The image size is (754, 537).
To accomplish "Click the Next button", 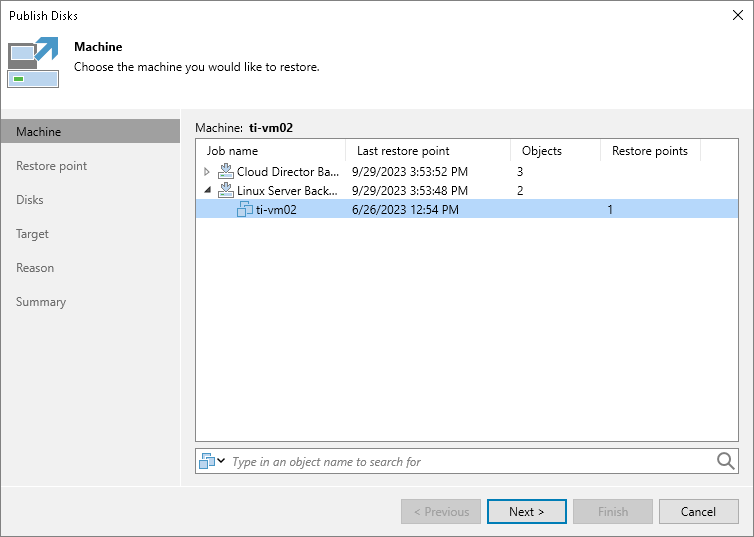I will point(527,512).
